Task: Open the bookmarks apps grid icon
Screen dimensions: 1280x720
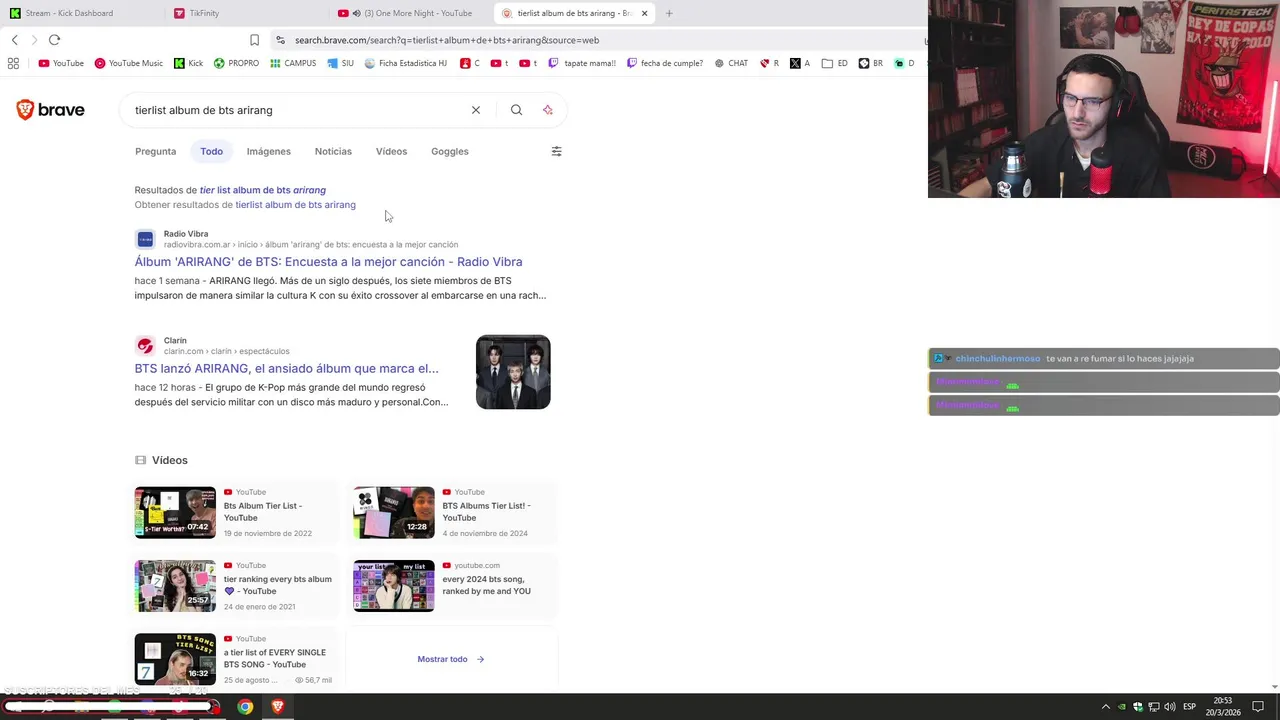Action: point(13,63)
